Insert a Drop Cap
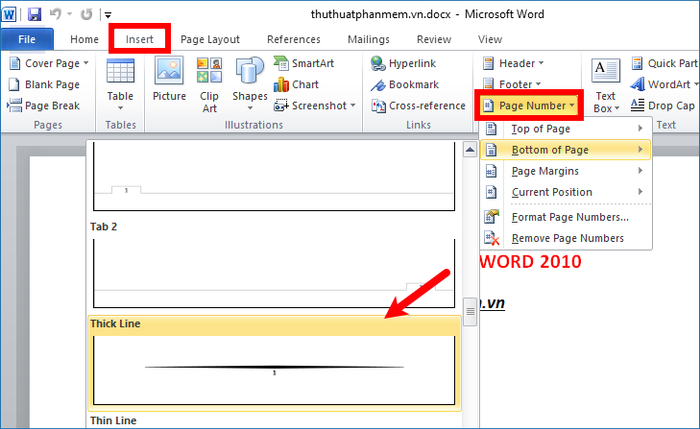Image resolution: width=700 pixels, height=429 pixels. pyautogui.click(x=663, y=106)
